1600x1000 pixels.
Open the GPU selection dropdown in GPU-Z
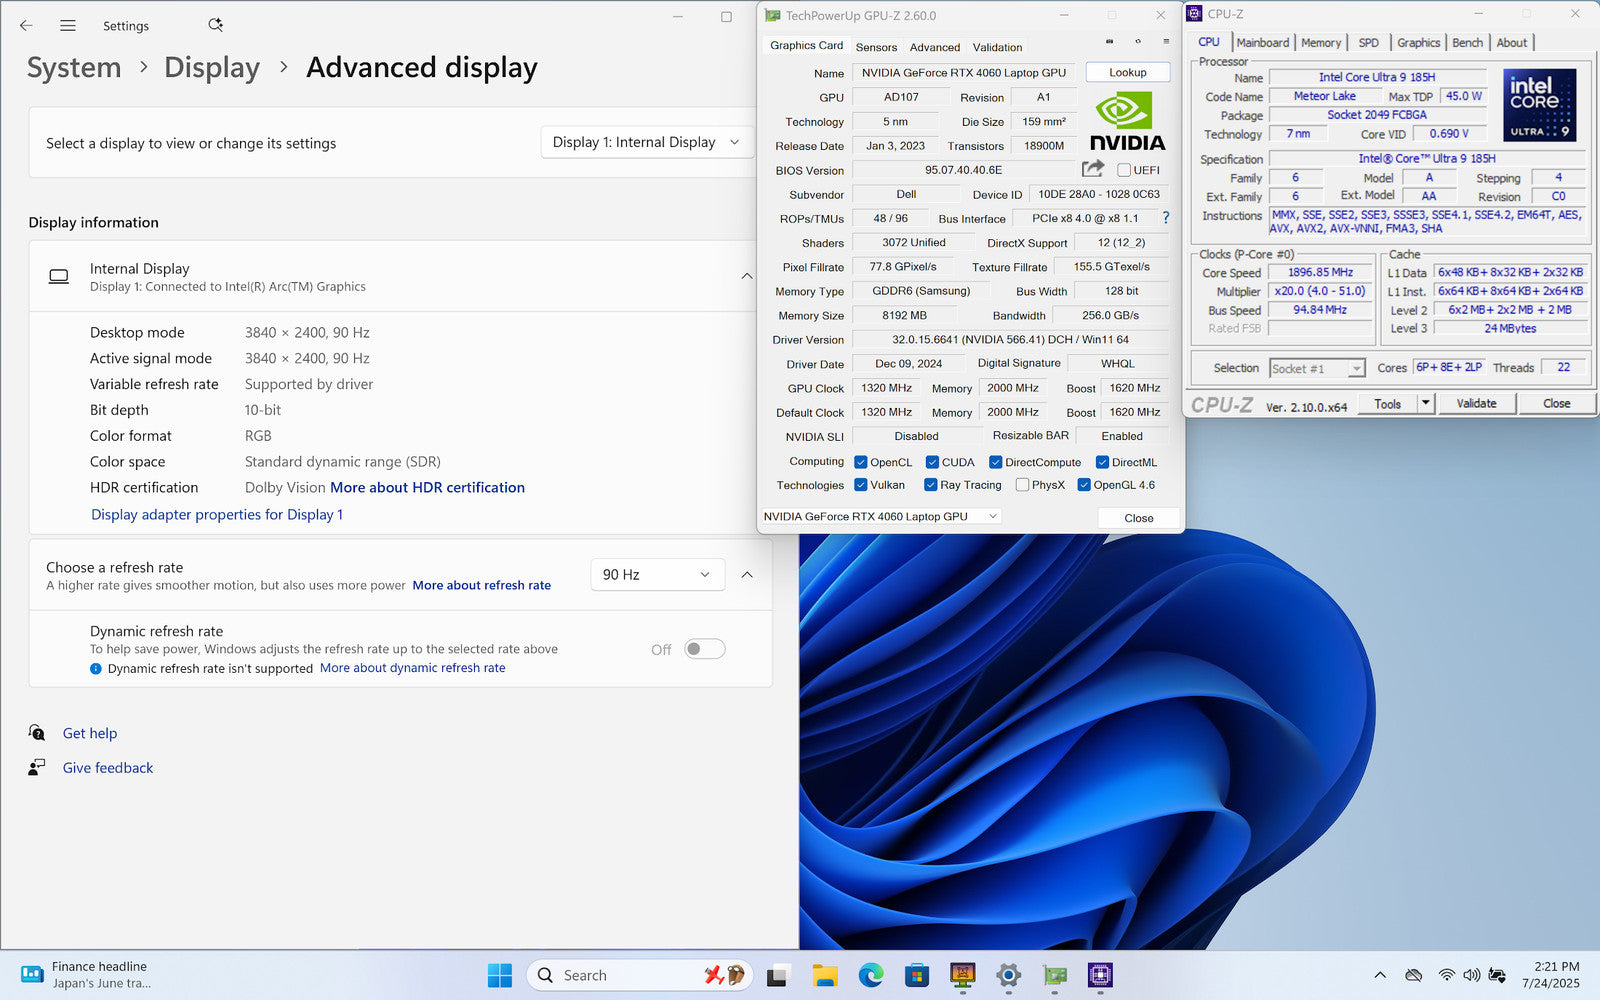click(x=880, y=517)
